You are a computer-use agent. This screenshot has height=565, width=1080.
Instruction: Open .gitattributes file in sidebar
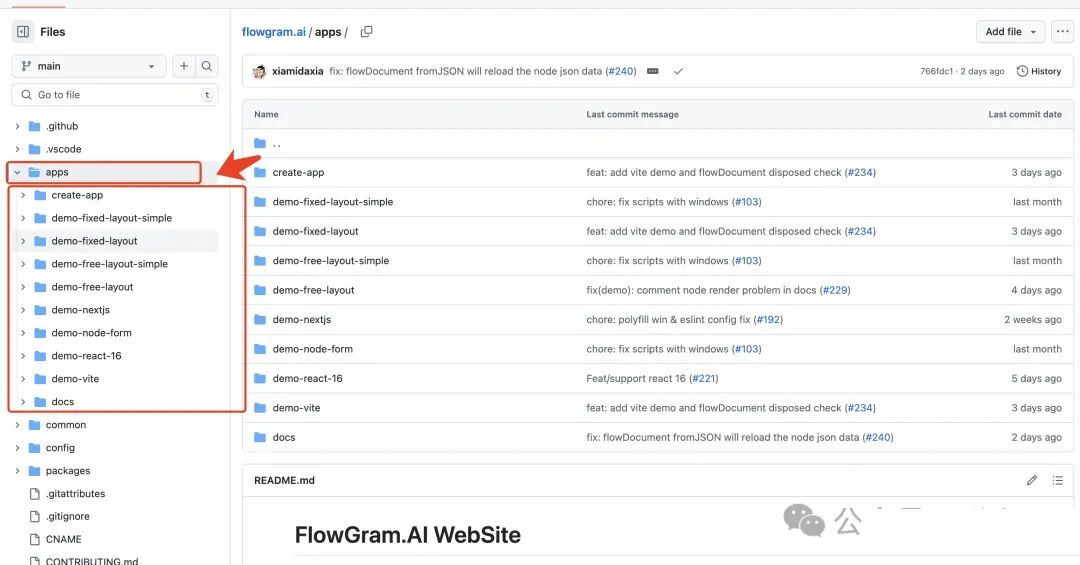coord(75,493)
